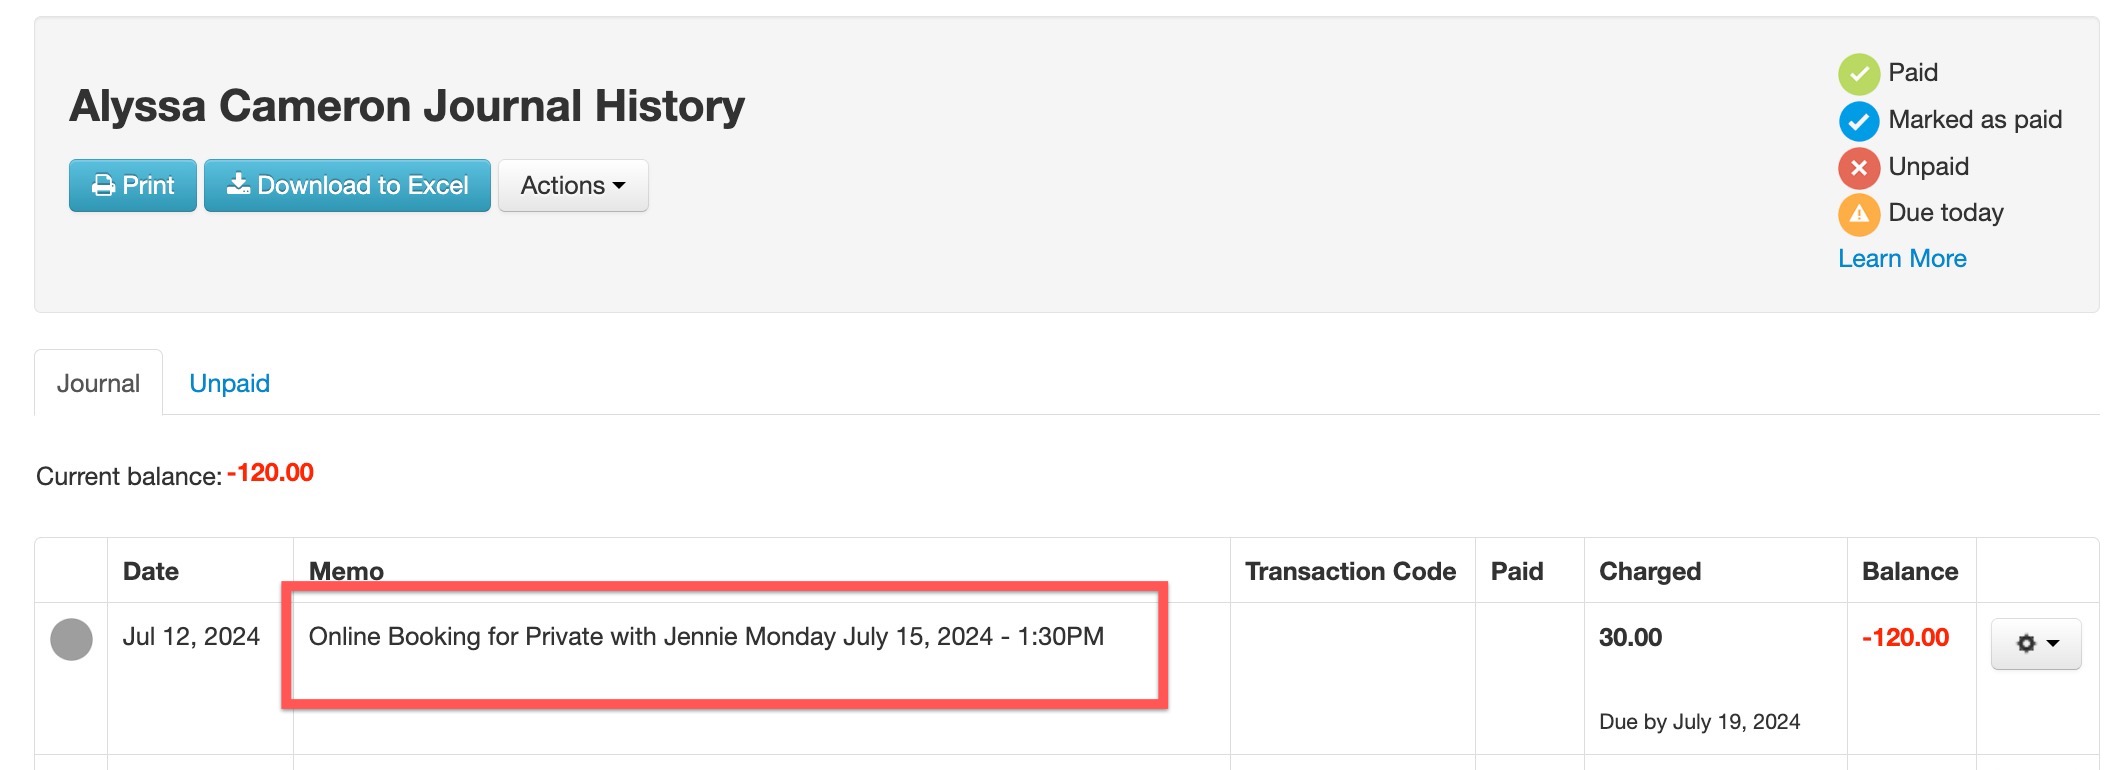2118x770 pixels.
Task: Click the blue Marked as paid icon
Action: click(1859, 121)
